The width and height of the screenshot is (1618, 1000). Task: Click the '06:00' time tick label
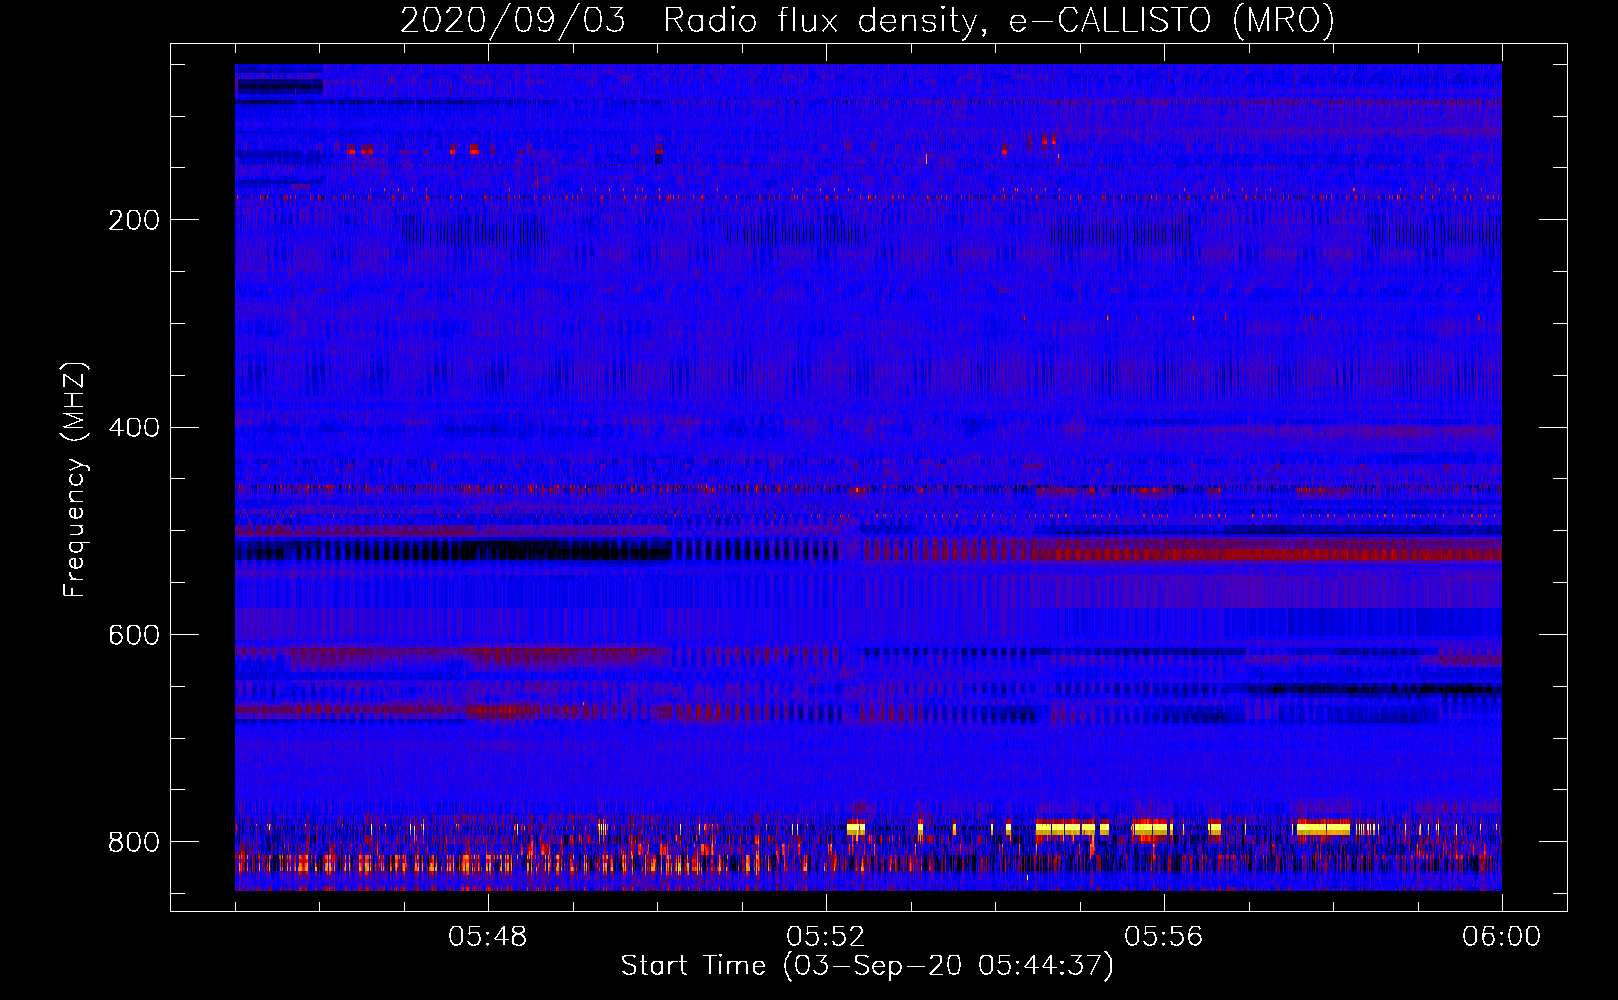[x=1502, y=937]
